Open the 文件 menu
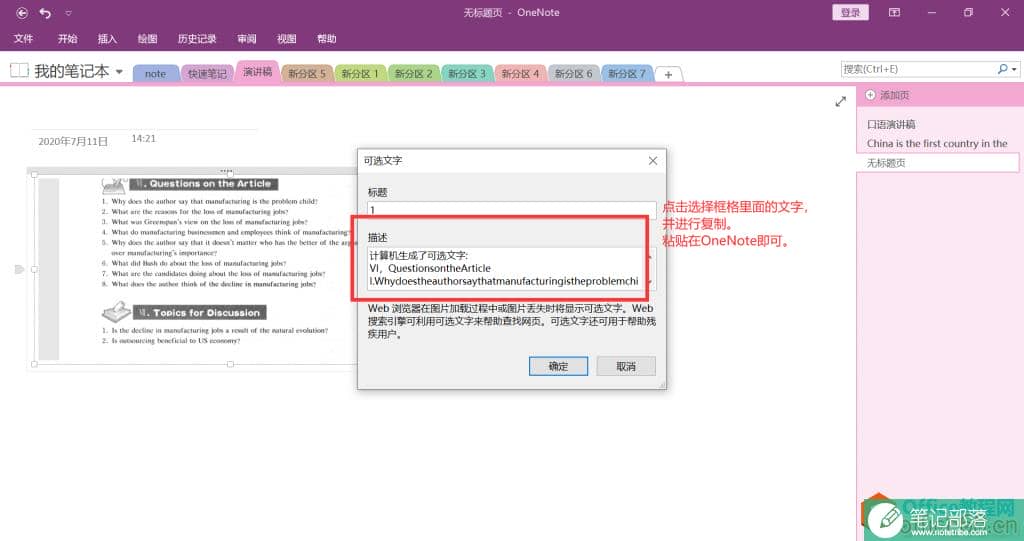 [x=24, y=39]
